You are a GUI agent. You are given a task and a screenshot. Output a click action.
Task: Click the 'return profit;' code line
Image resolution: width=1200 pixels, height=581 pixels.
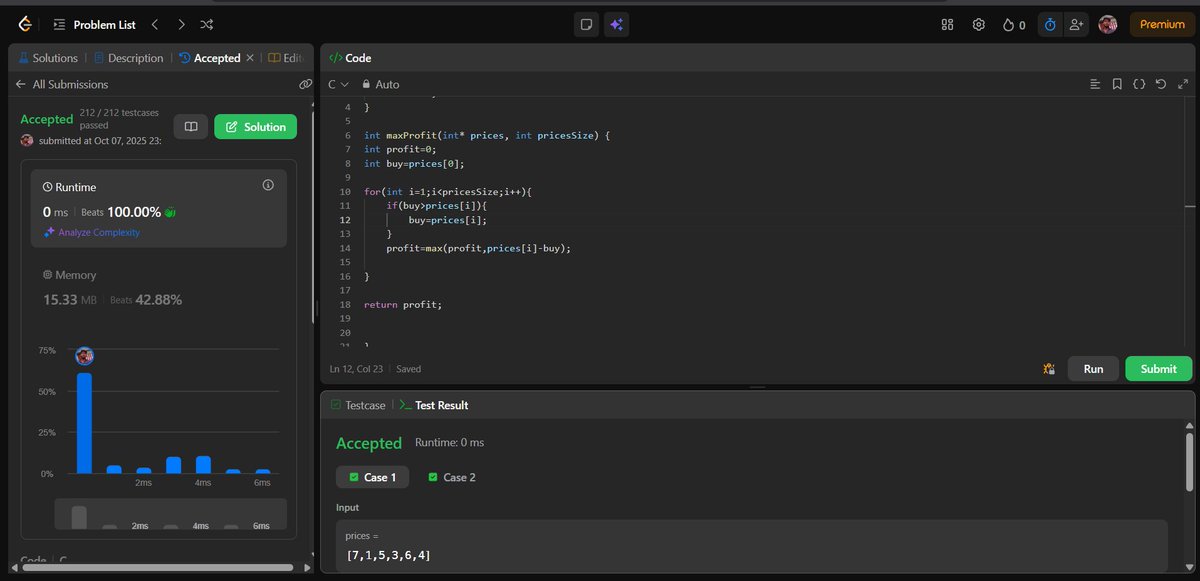pyautogui.click(x=402, y=304)
